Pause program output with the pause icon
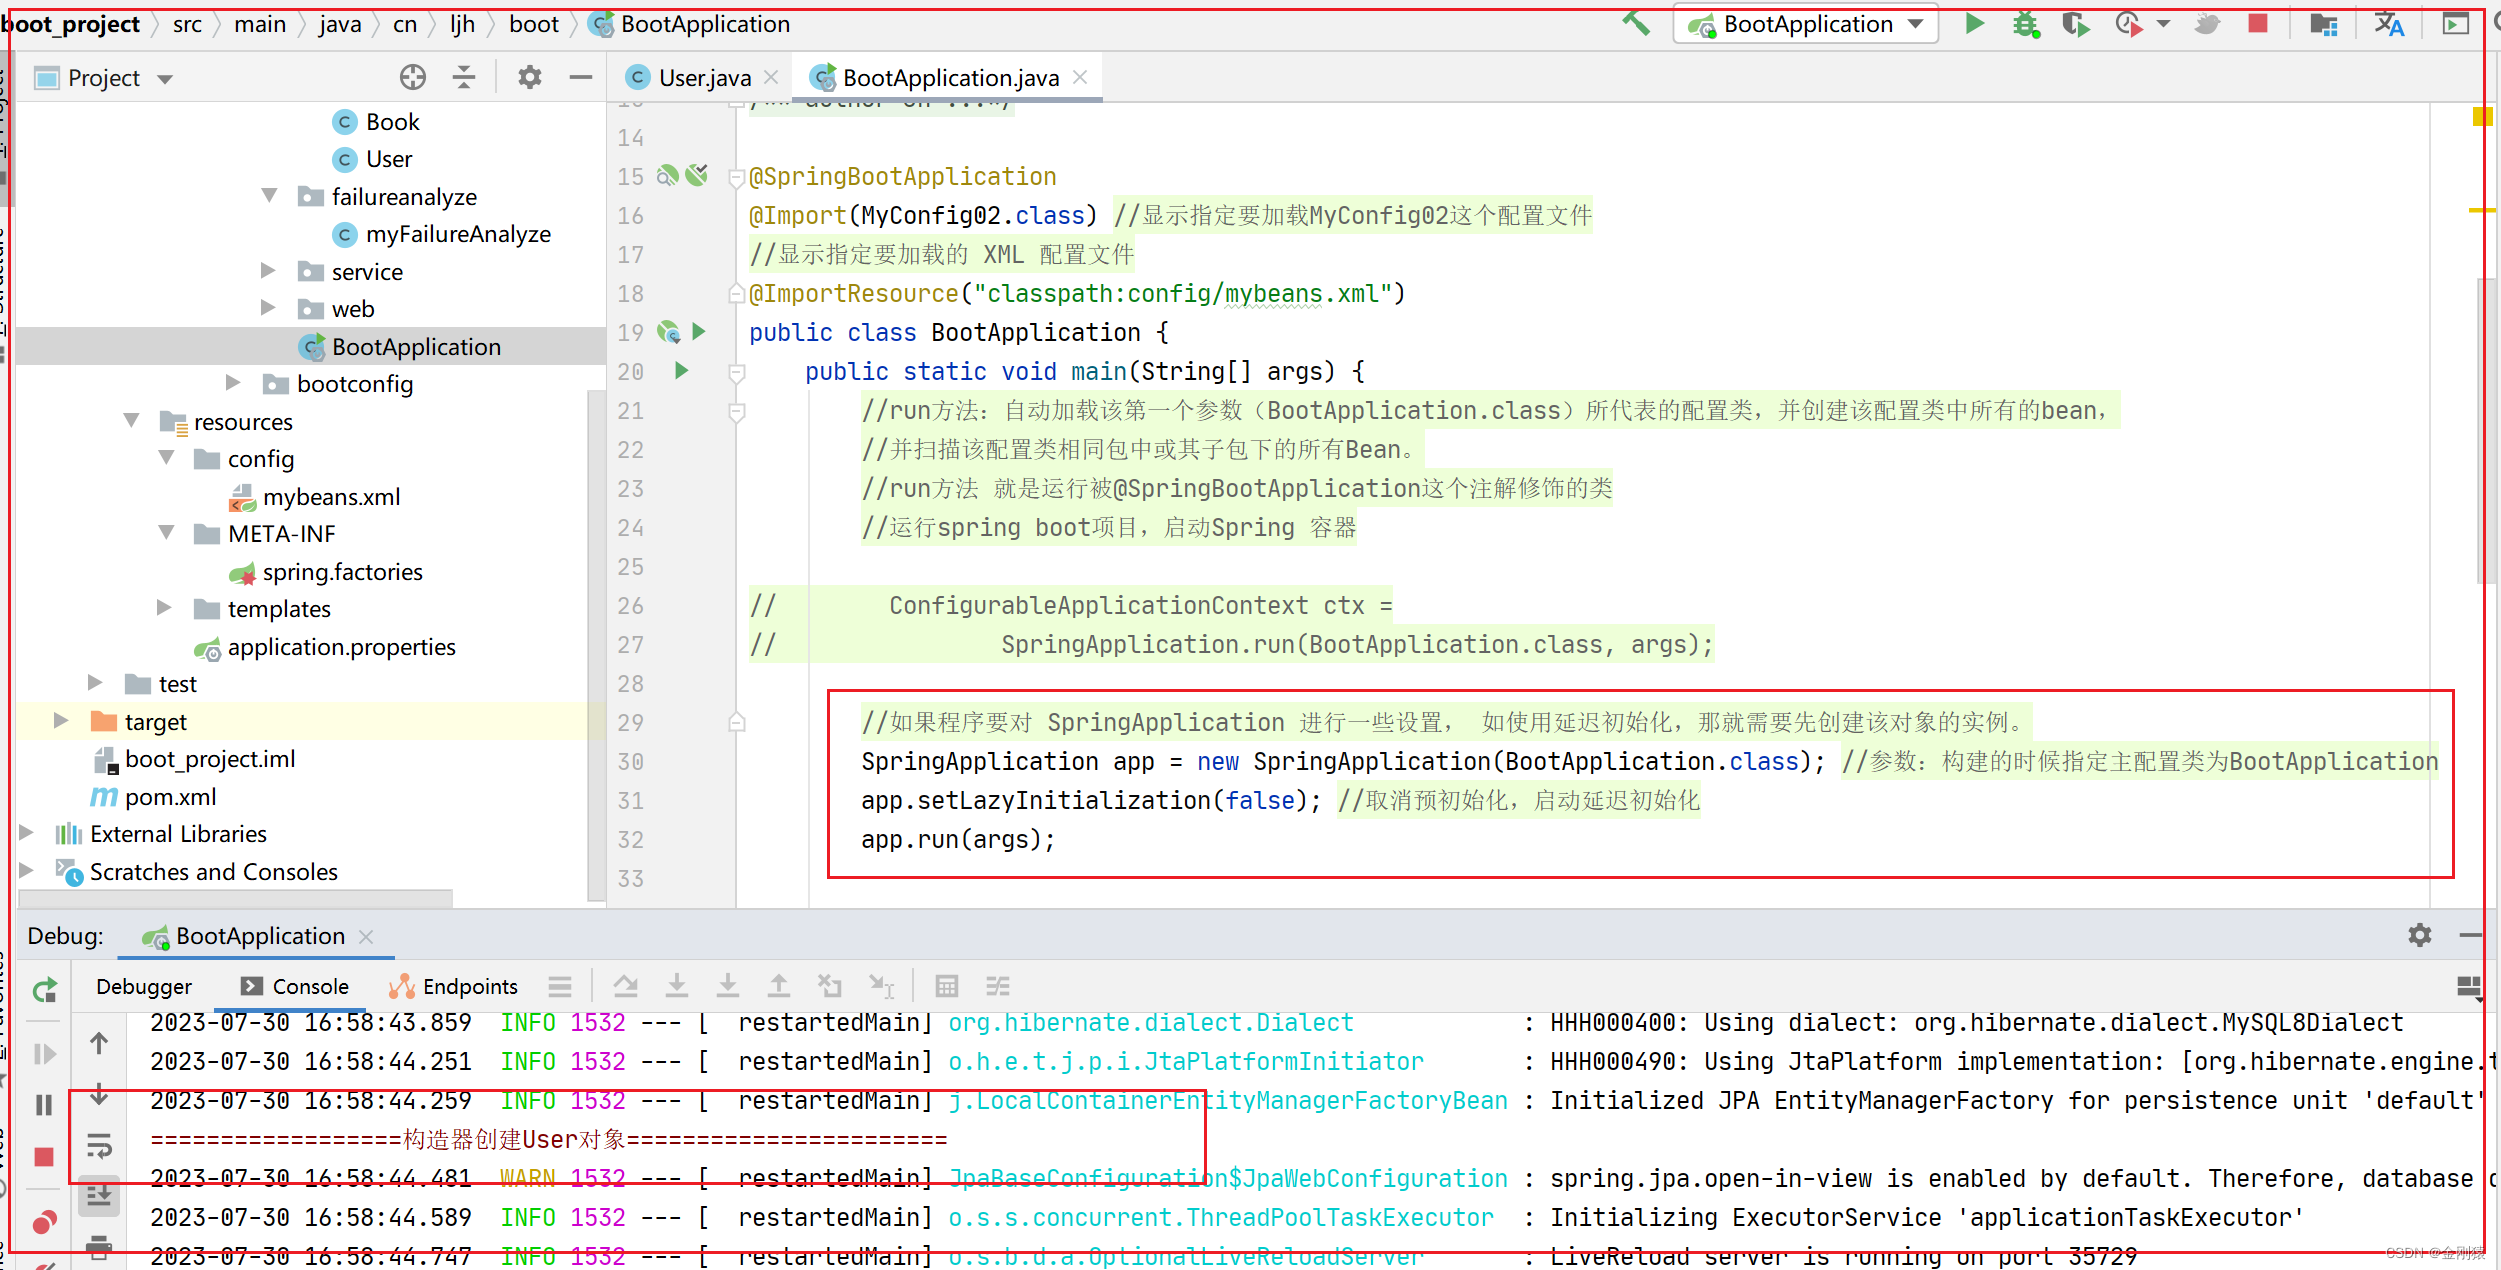 coord(44,1105)
